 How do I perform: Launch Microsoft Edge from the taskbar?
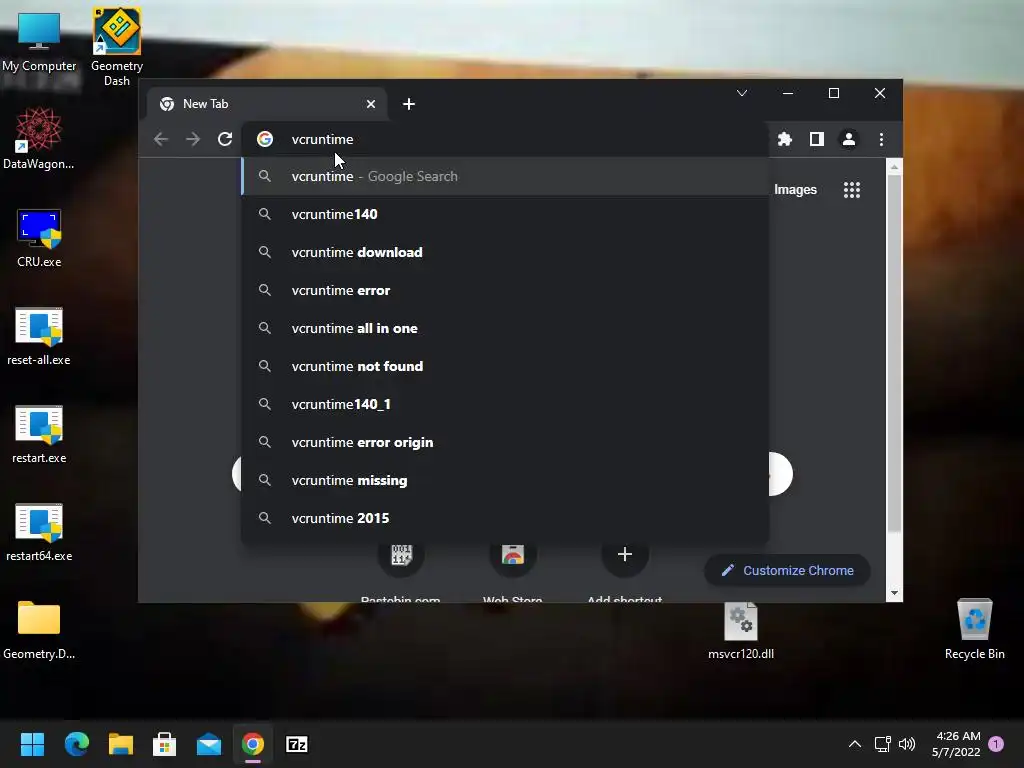click(x=76, y=744)
